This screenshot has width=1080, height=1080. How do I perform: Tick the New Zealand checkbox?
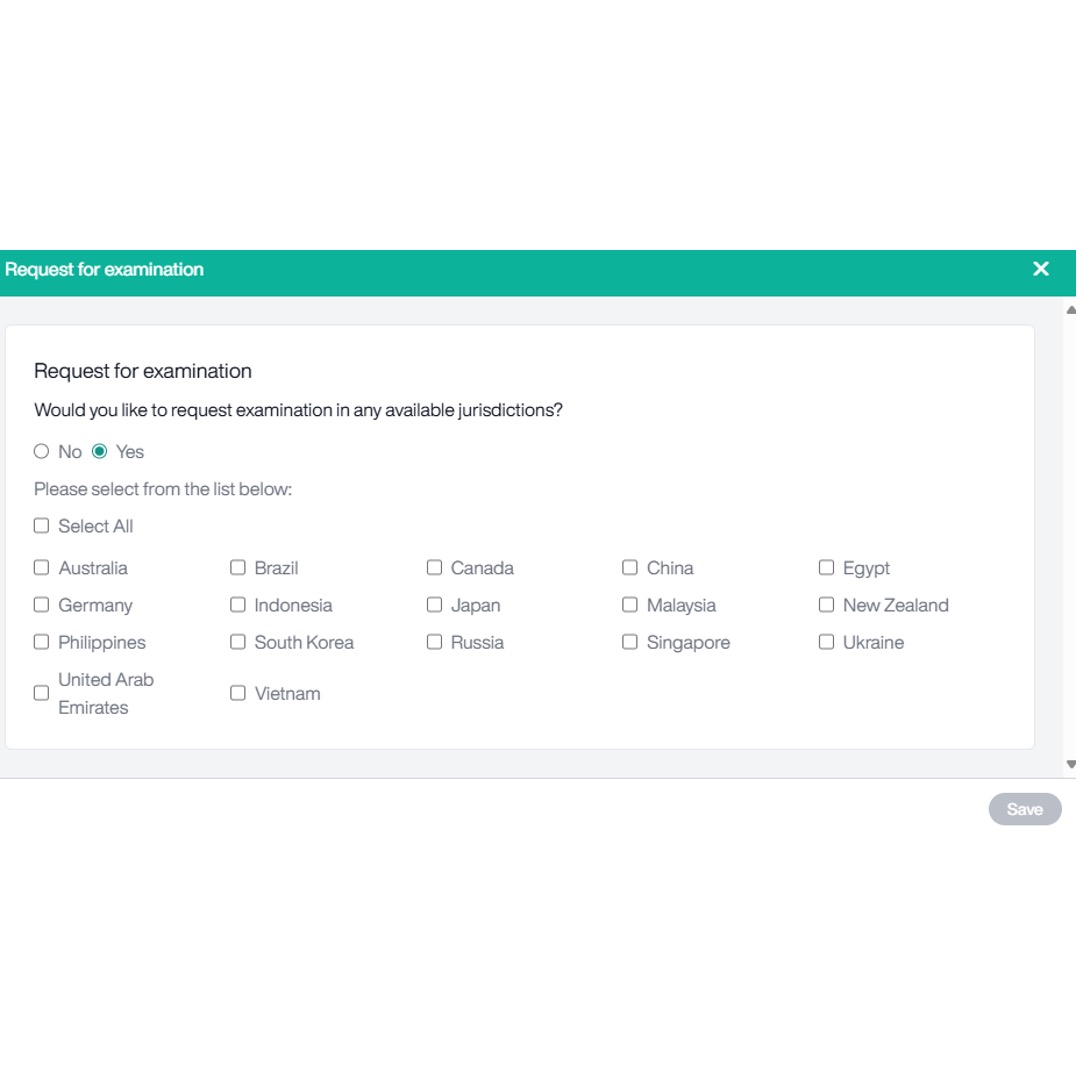(826, 605)
